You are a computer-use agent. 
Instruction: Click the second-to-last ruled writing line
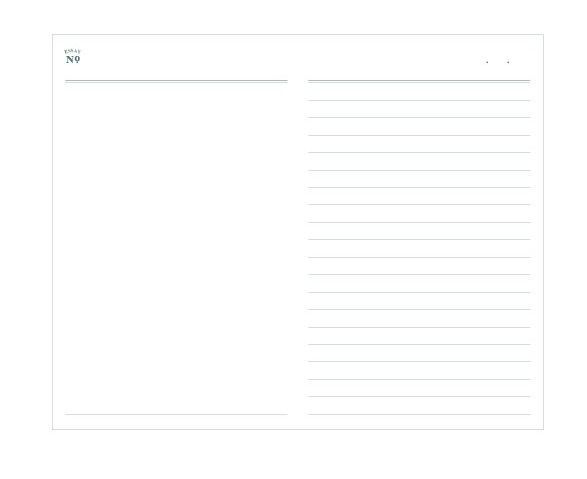tap(419, 396)
